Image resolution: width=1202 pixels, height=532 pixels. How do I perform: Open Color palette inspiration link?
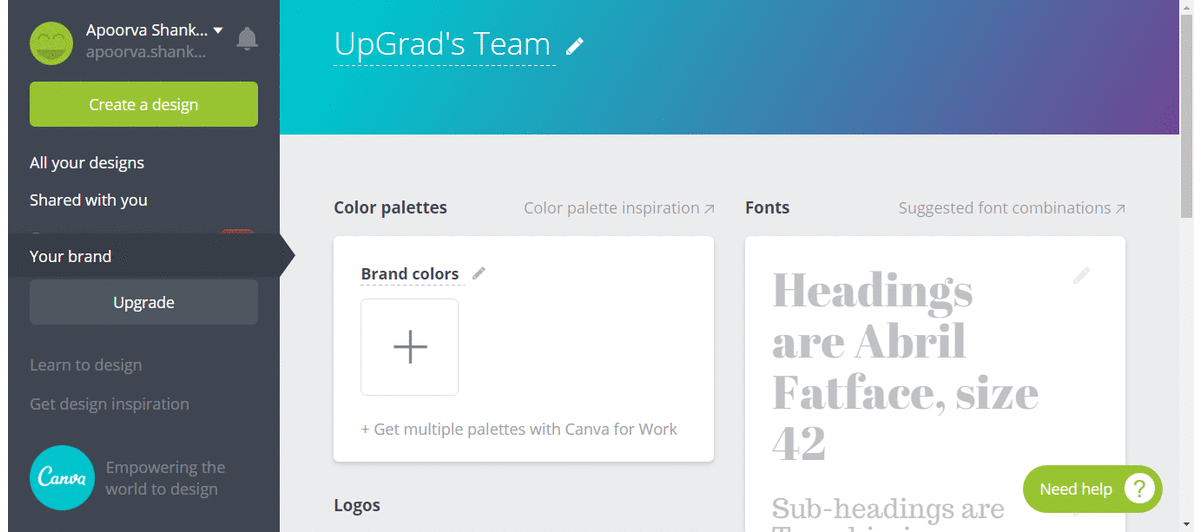point(619,208)
